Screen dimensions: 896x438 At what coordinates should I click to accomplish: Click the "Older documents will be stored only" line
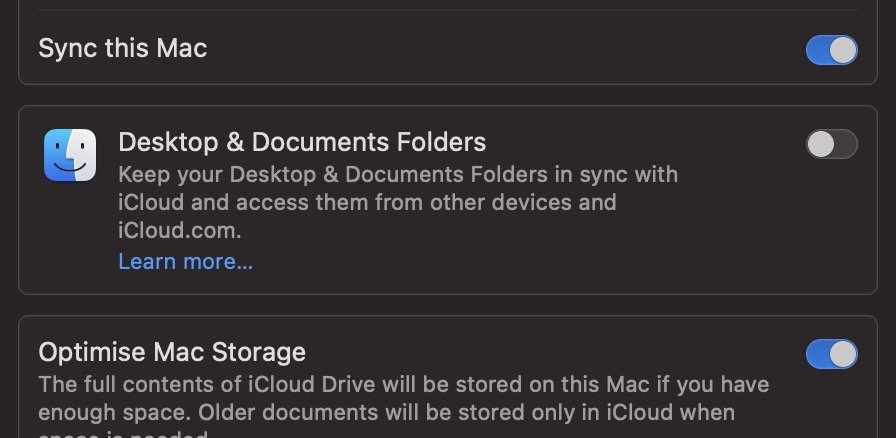[x=386, y=412]
